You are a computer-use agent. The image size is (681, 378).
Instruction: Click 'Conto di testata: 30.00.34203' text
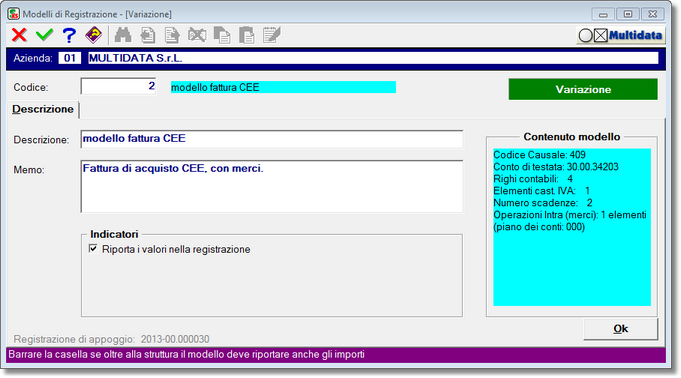click(x=556, y=167)
